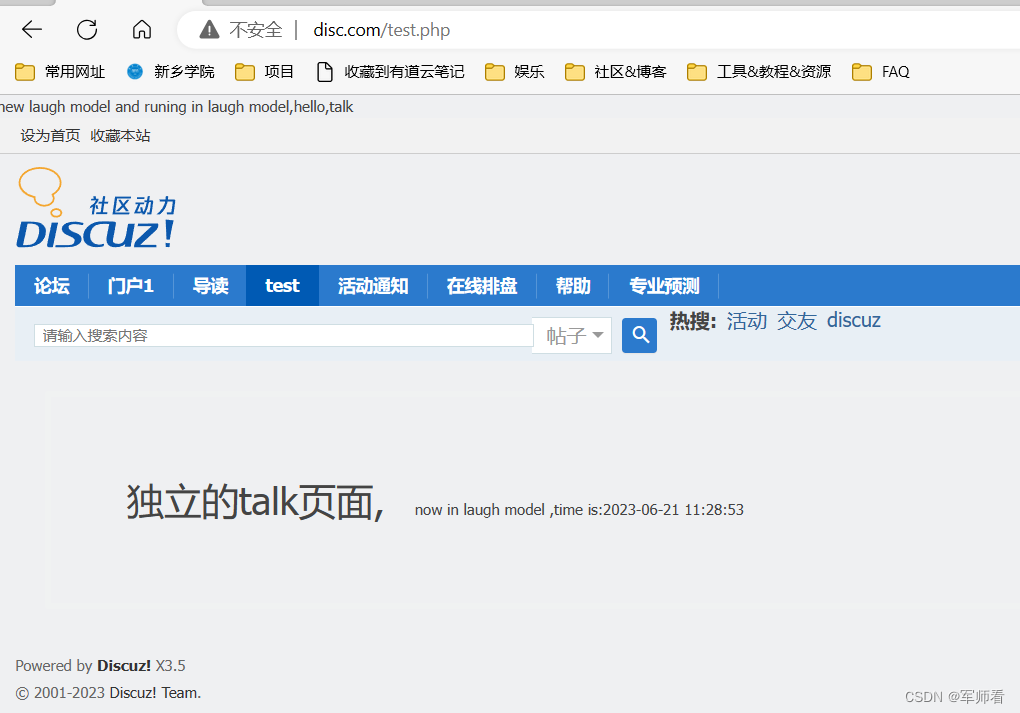Click inside the search input box
The image size is (1020, 713).
(x=280, y=335)
